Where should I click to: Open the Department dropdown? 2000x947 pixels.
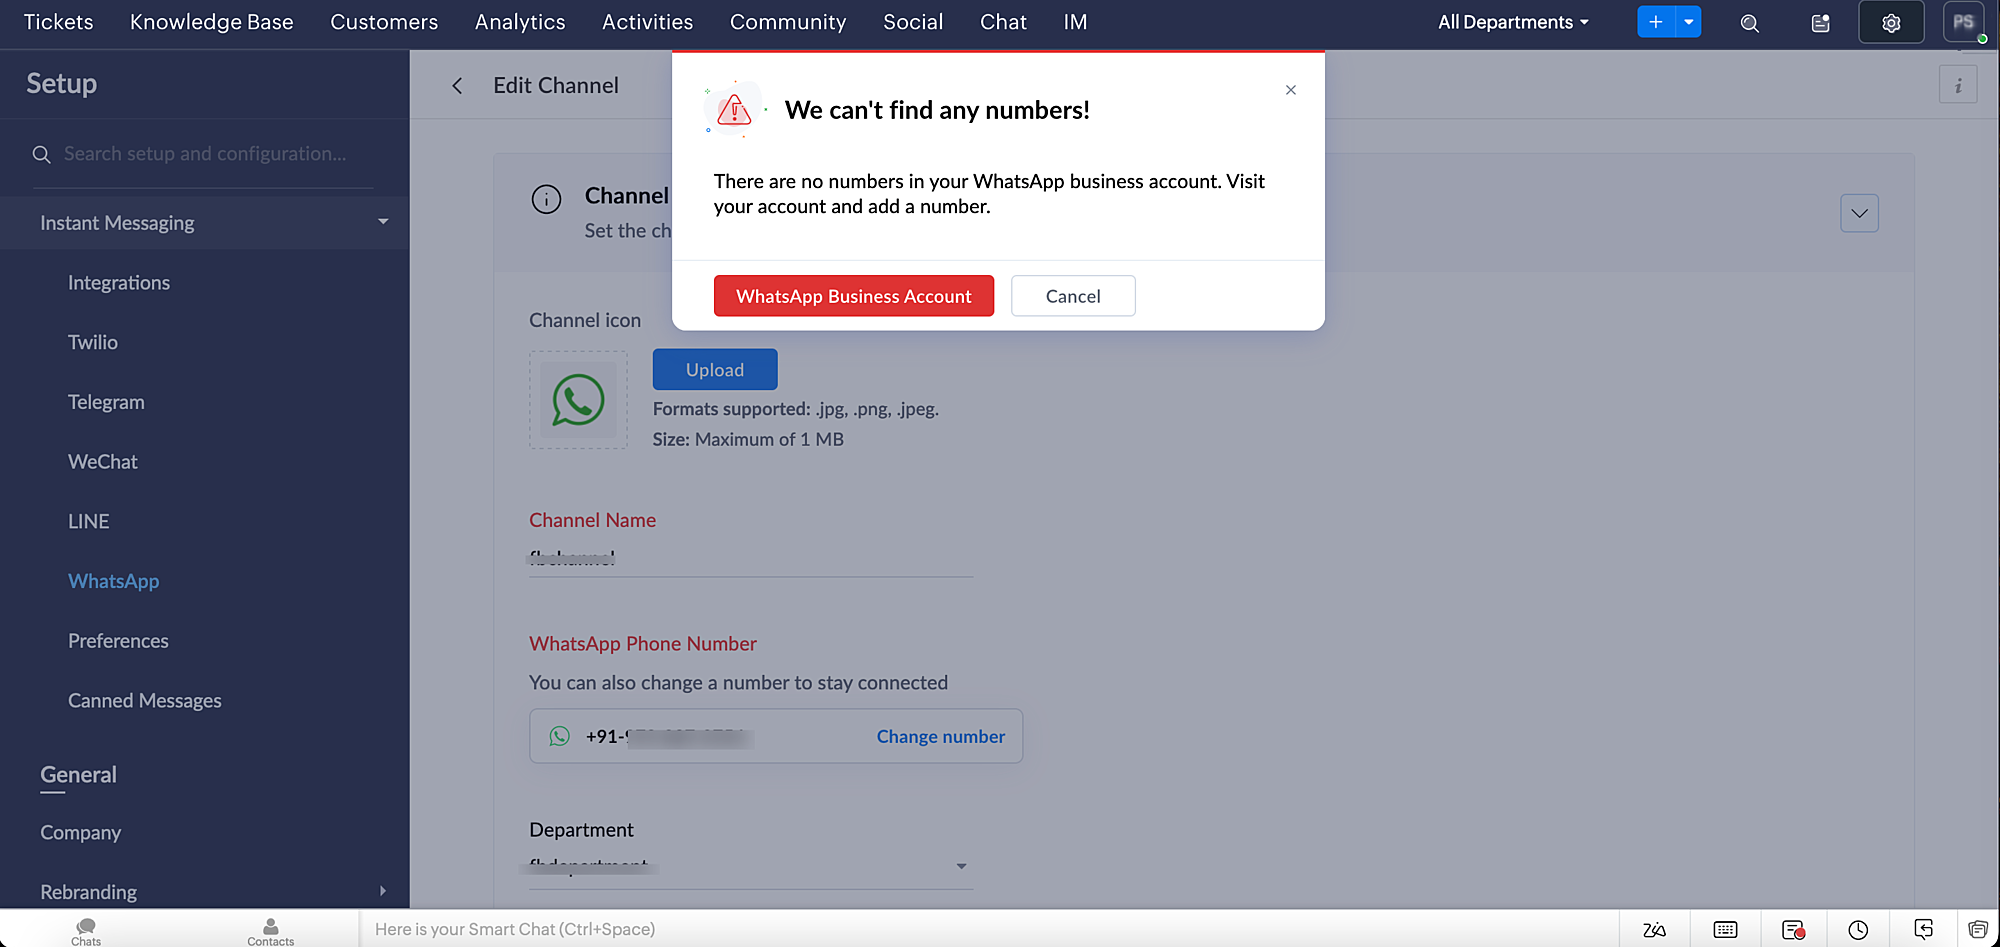pos(751,866)
